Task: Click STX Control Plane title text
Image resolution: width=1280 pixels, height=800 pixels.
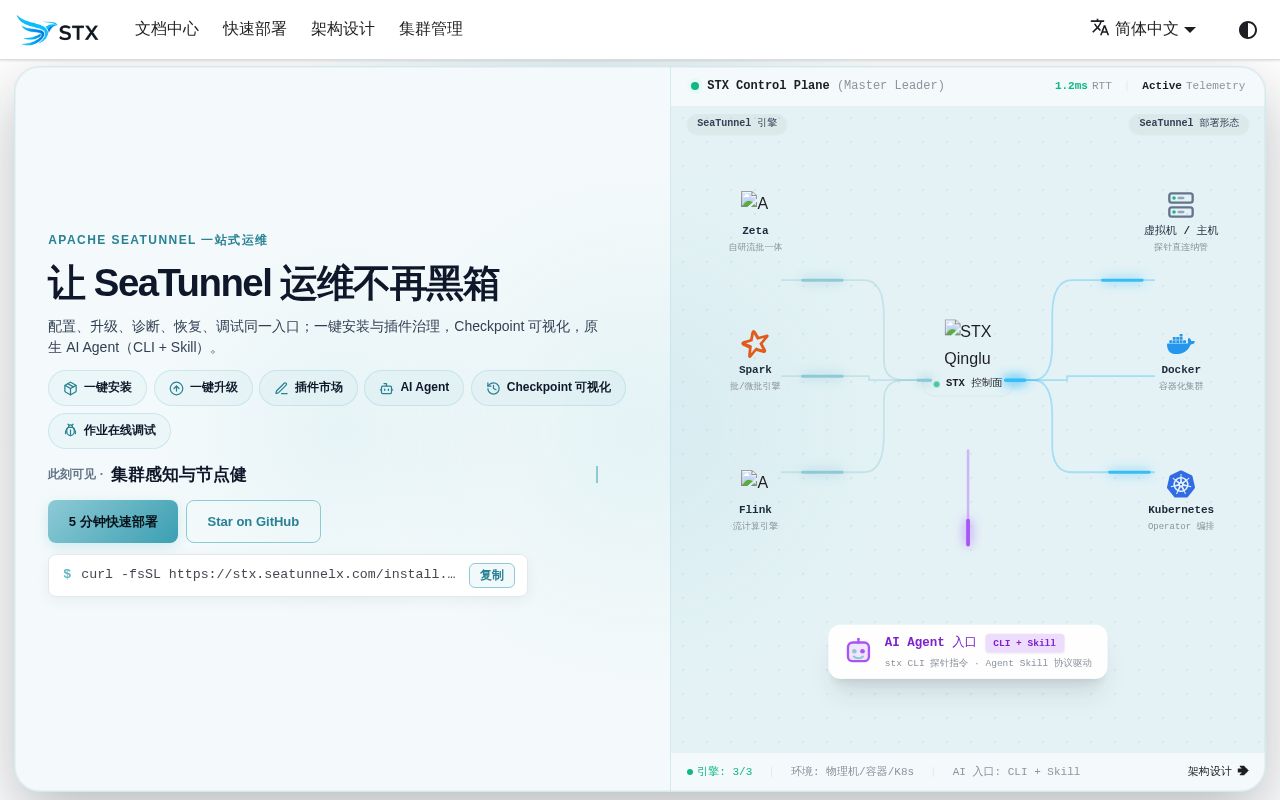Action: point(768,86)
